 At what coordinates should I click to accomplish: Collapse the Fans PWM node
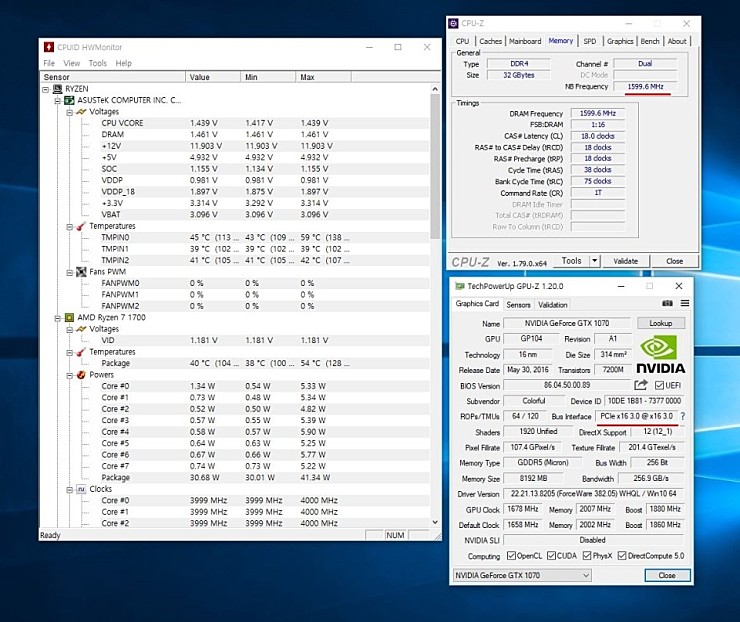69,272
